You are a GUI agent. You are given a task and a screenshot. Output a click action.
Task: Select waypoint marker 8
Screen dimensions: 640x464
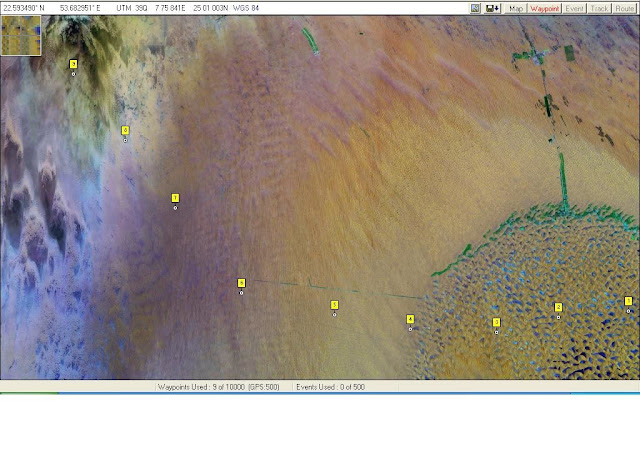tap(125, 130)
